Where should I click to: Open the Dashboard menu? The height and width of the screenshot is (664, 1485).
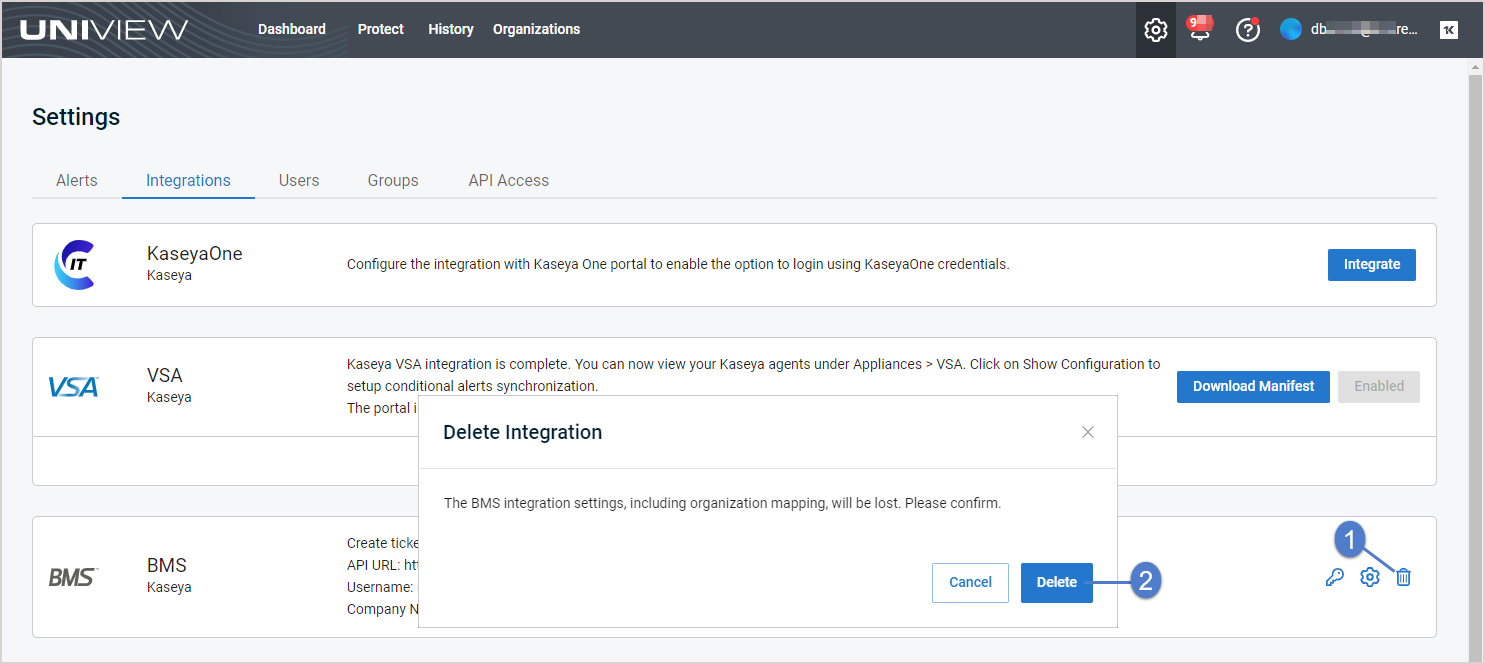click(292, 29)
